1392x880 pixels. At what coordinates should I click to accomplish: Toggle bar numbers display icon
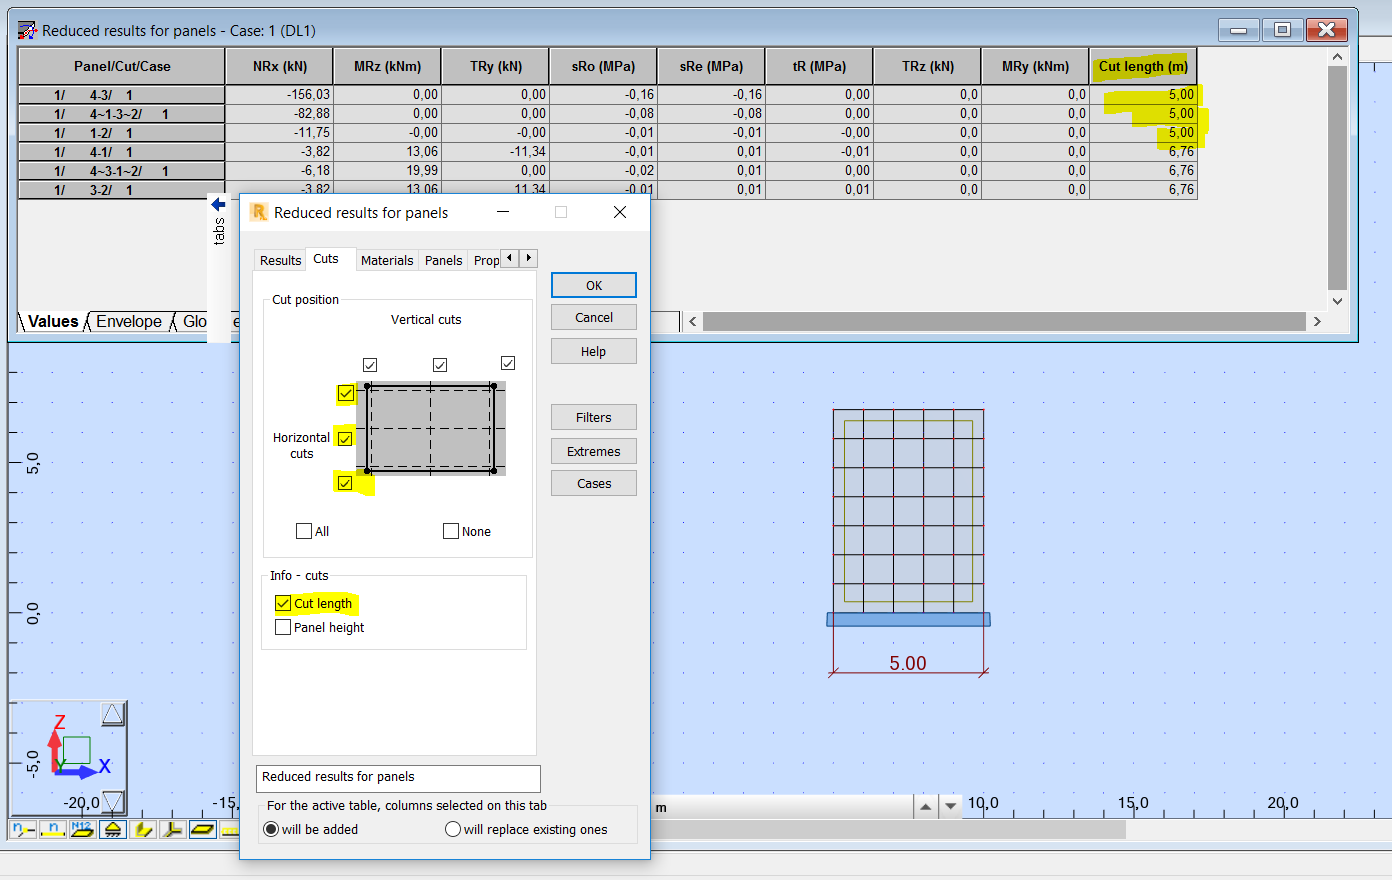pyautogui.click(x=52, y=829)
